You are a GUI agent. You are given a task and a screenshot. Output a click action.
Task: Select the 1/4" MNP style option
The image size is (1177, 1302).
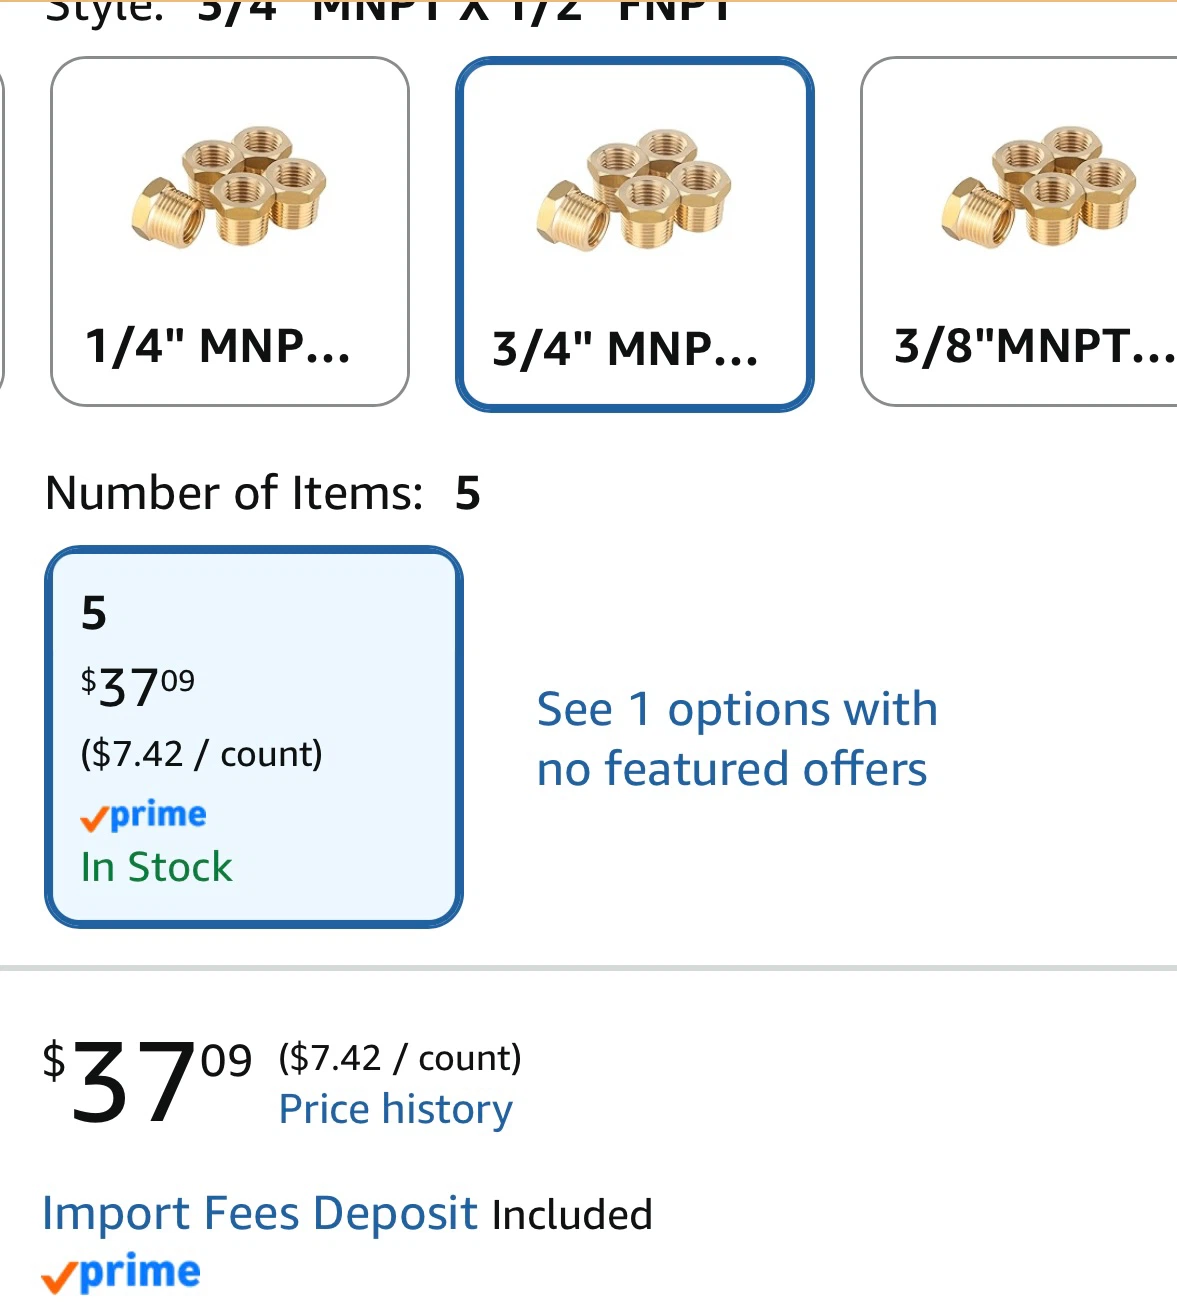point(230,231)
